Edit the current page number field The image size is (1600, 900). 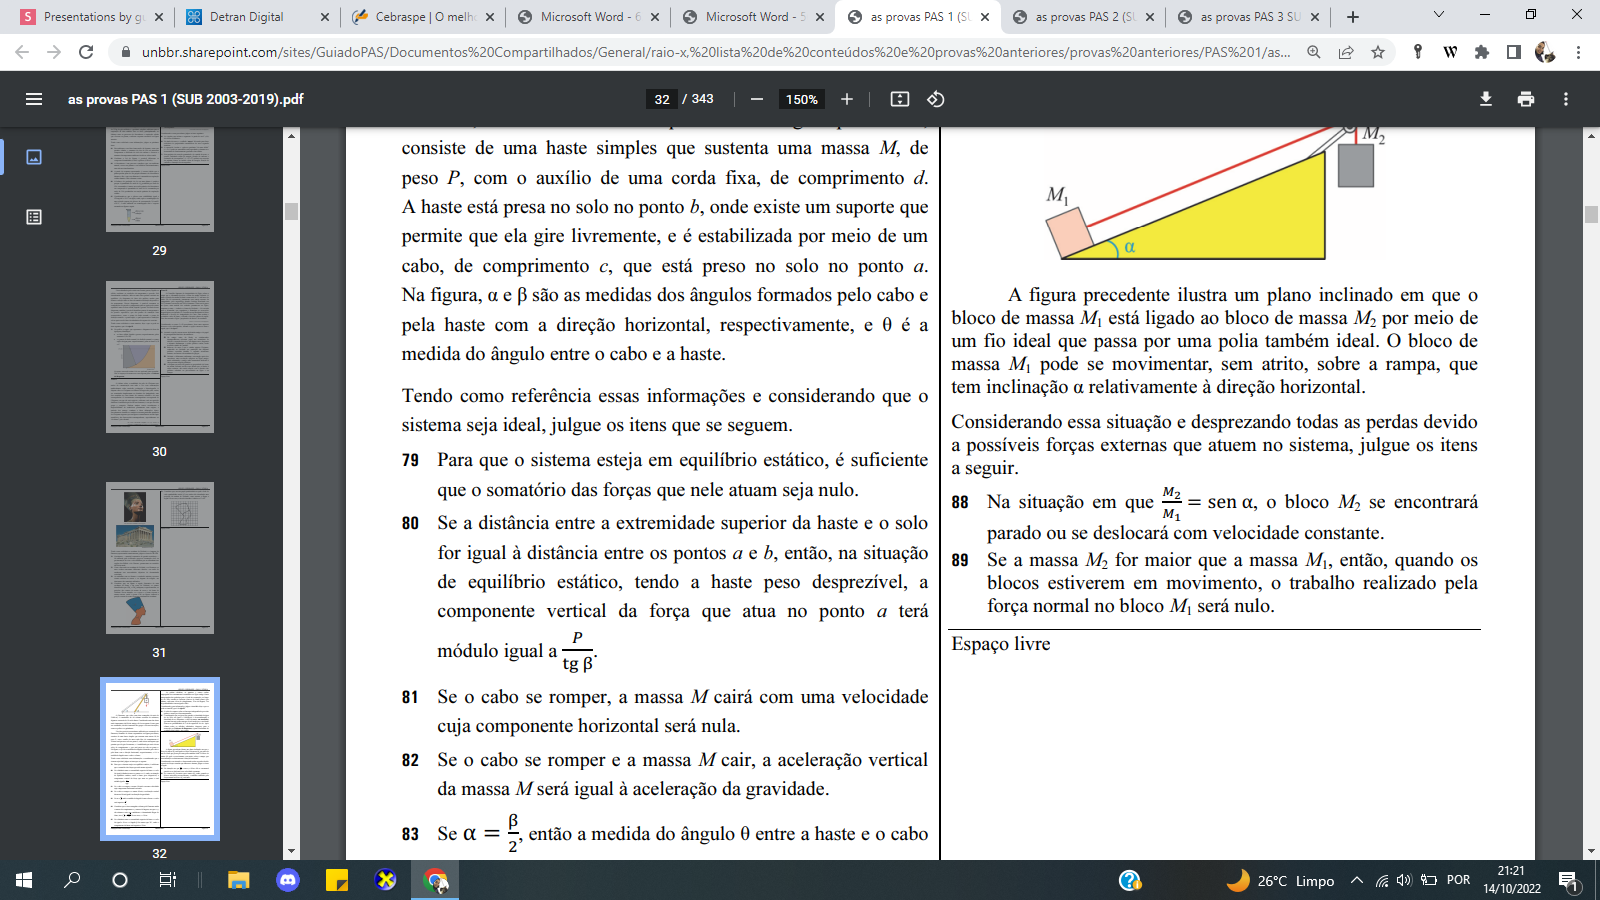pos(662,99)
